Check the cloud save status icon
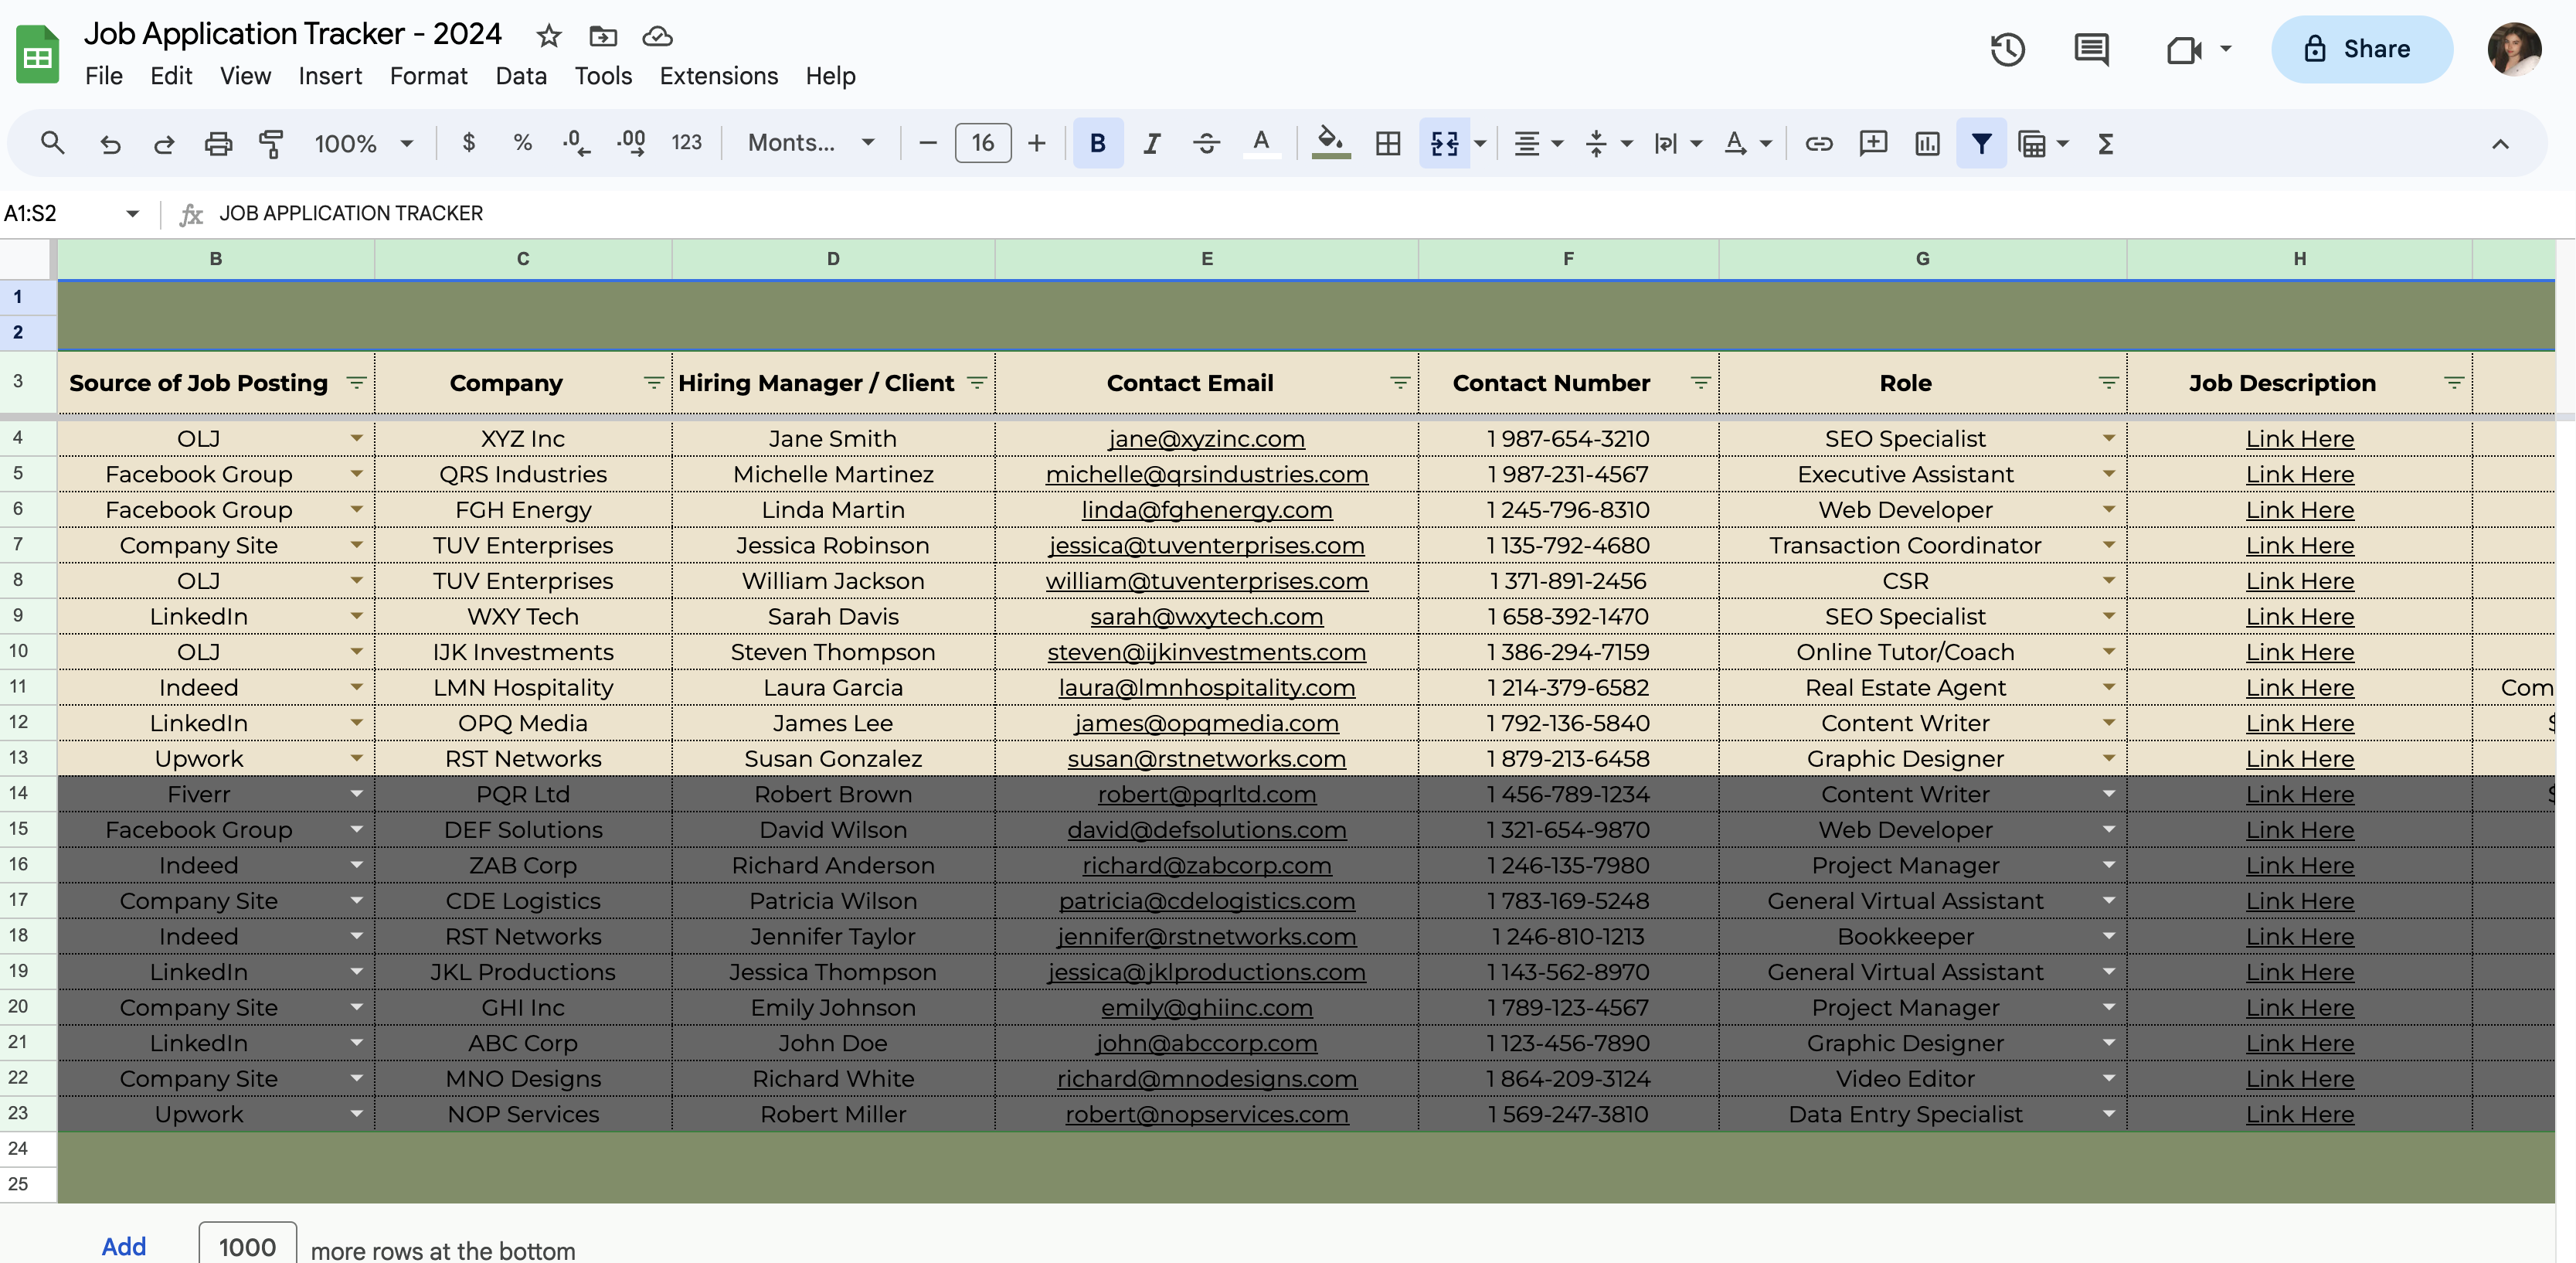 tap(657, 36)
